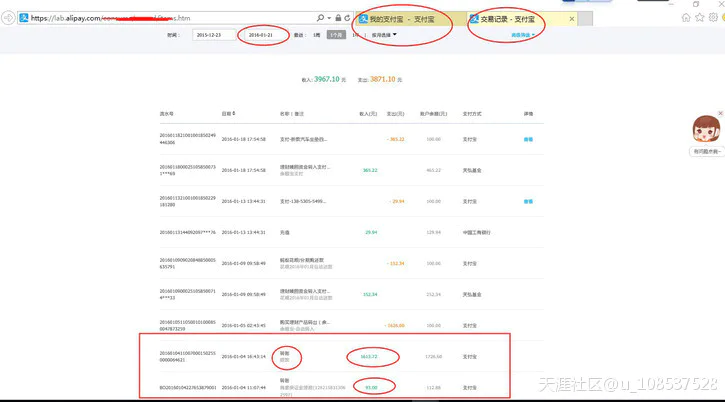Click the total income figure 3967.10
The width and height of the screenshot is (725, 402).
tap(327, 79)
